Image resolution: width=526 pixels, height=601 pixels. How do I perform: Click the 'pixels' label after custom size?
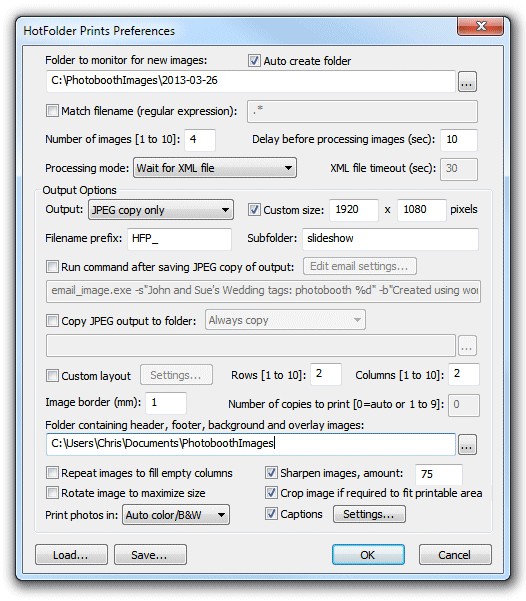tap(464, 209)
